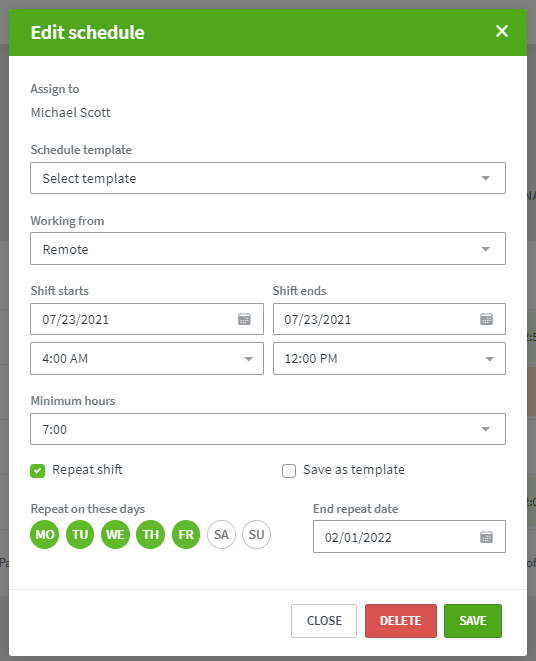536x661 pixels.
Task: Open calendar icon for End repeat date
Action: tap(486, 537)
